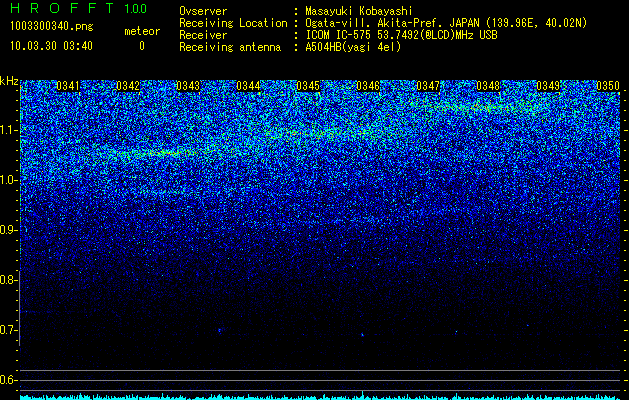Select observer name Masayuki Kobayashi
Screen dimensions: 629x400
(359, 11)
